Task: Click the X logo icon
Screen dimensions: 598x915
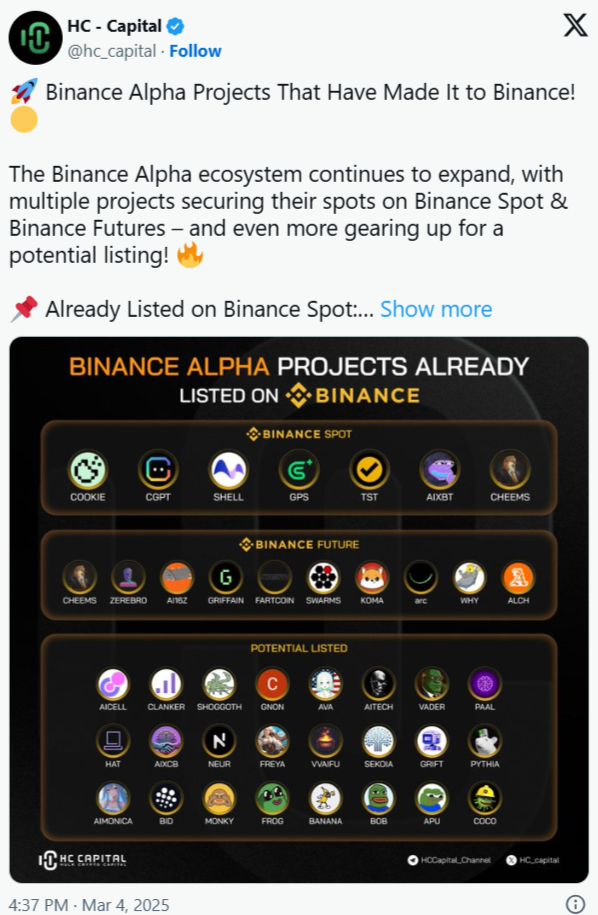Action: [575, 25]
